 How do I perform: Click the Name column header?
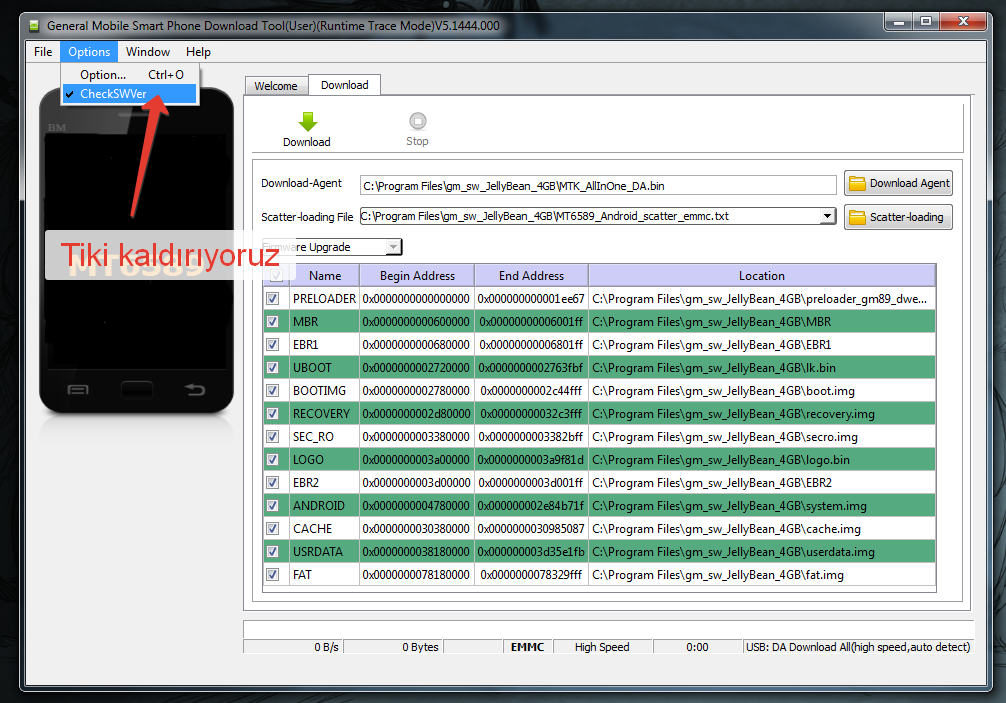[x=325, y=276]
